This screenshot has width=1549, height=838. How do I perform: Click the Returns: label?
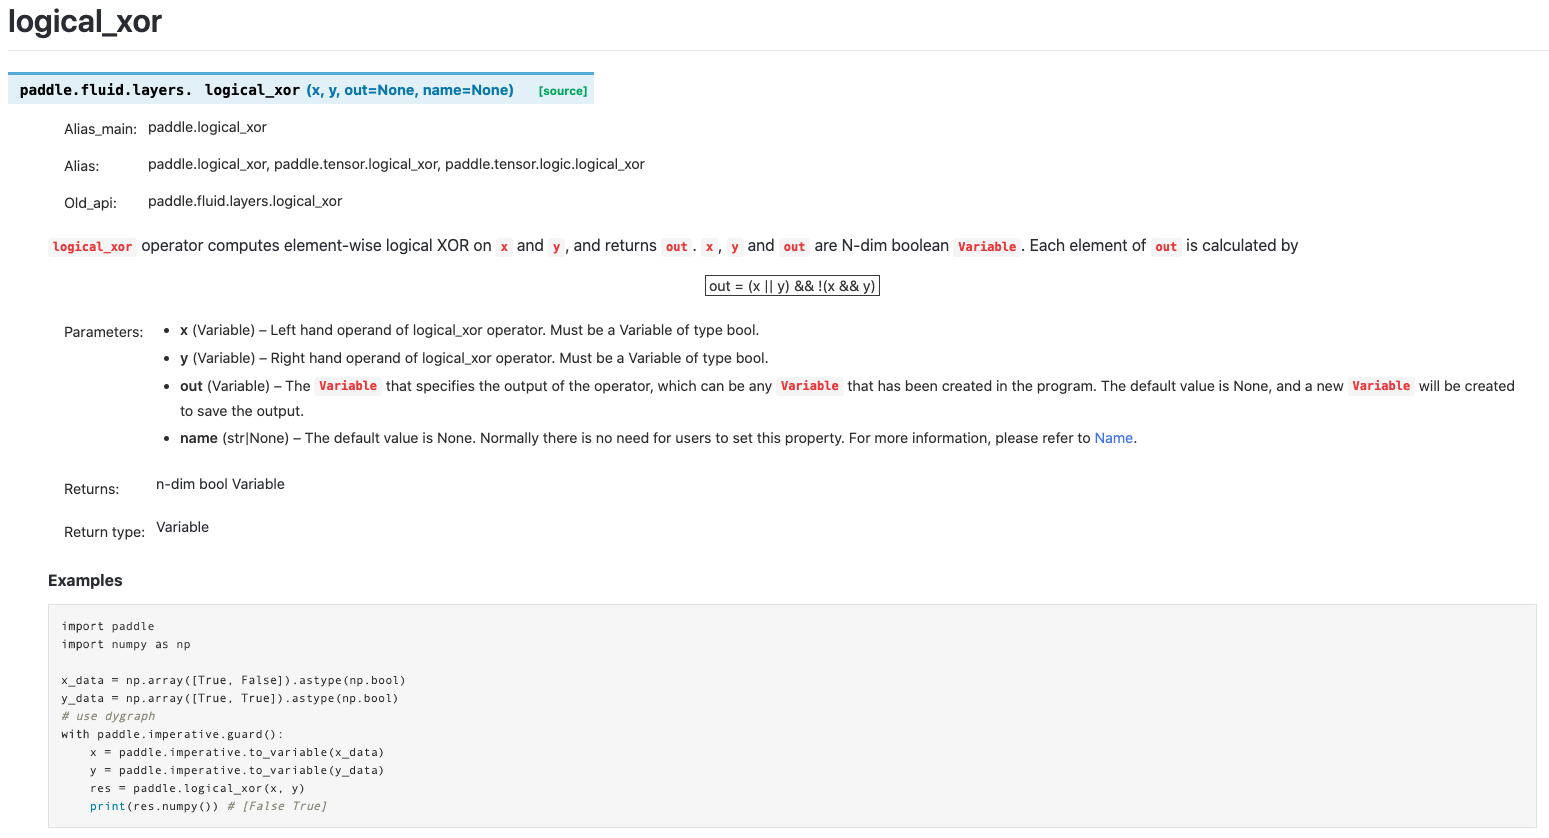pos(92,489)
